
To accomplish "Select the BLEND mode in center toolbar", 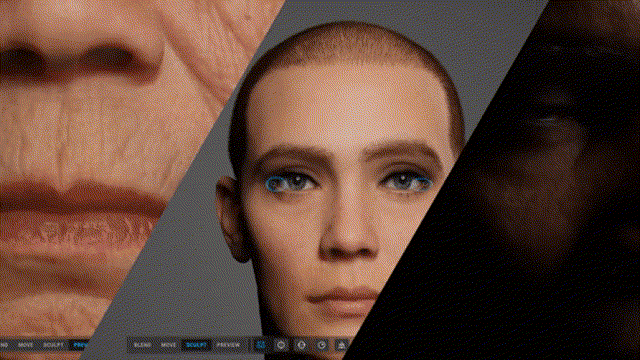I will (x=142, y=345).
